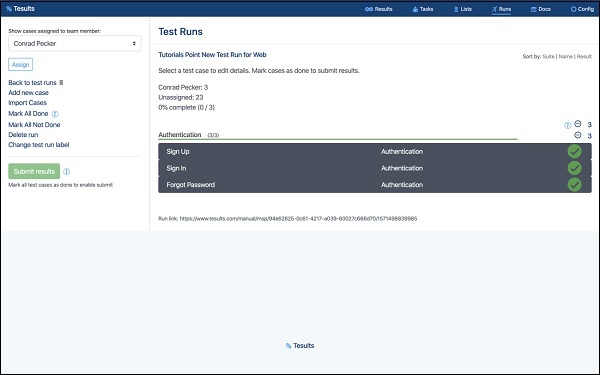The width and height of the screenshot is (600, 375).
Task: Toggle Forgot Password case done checkmark
Action: (574, 185)
